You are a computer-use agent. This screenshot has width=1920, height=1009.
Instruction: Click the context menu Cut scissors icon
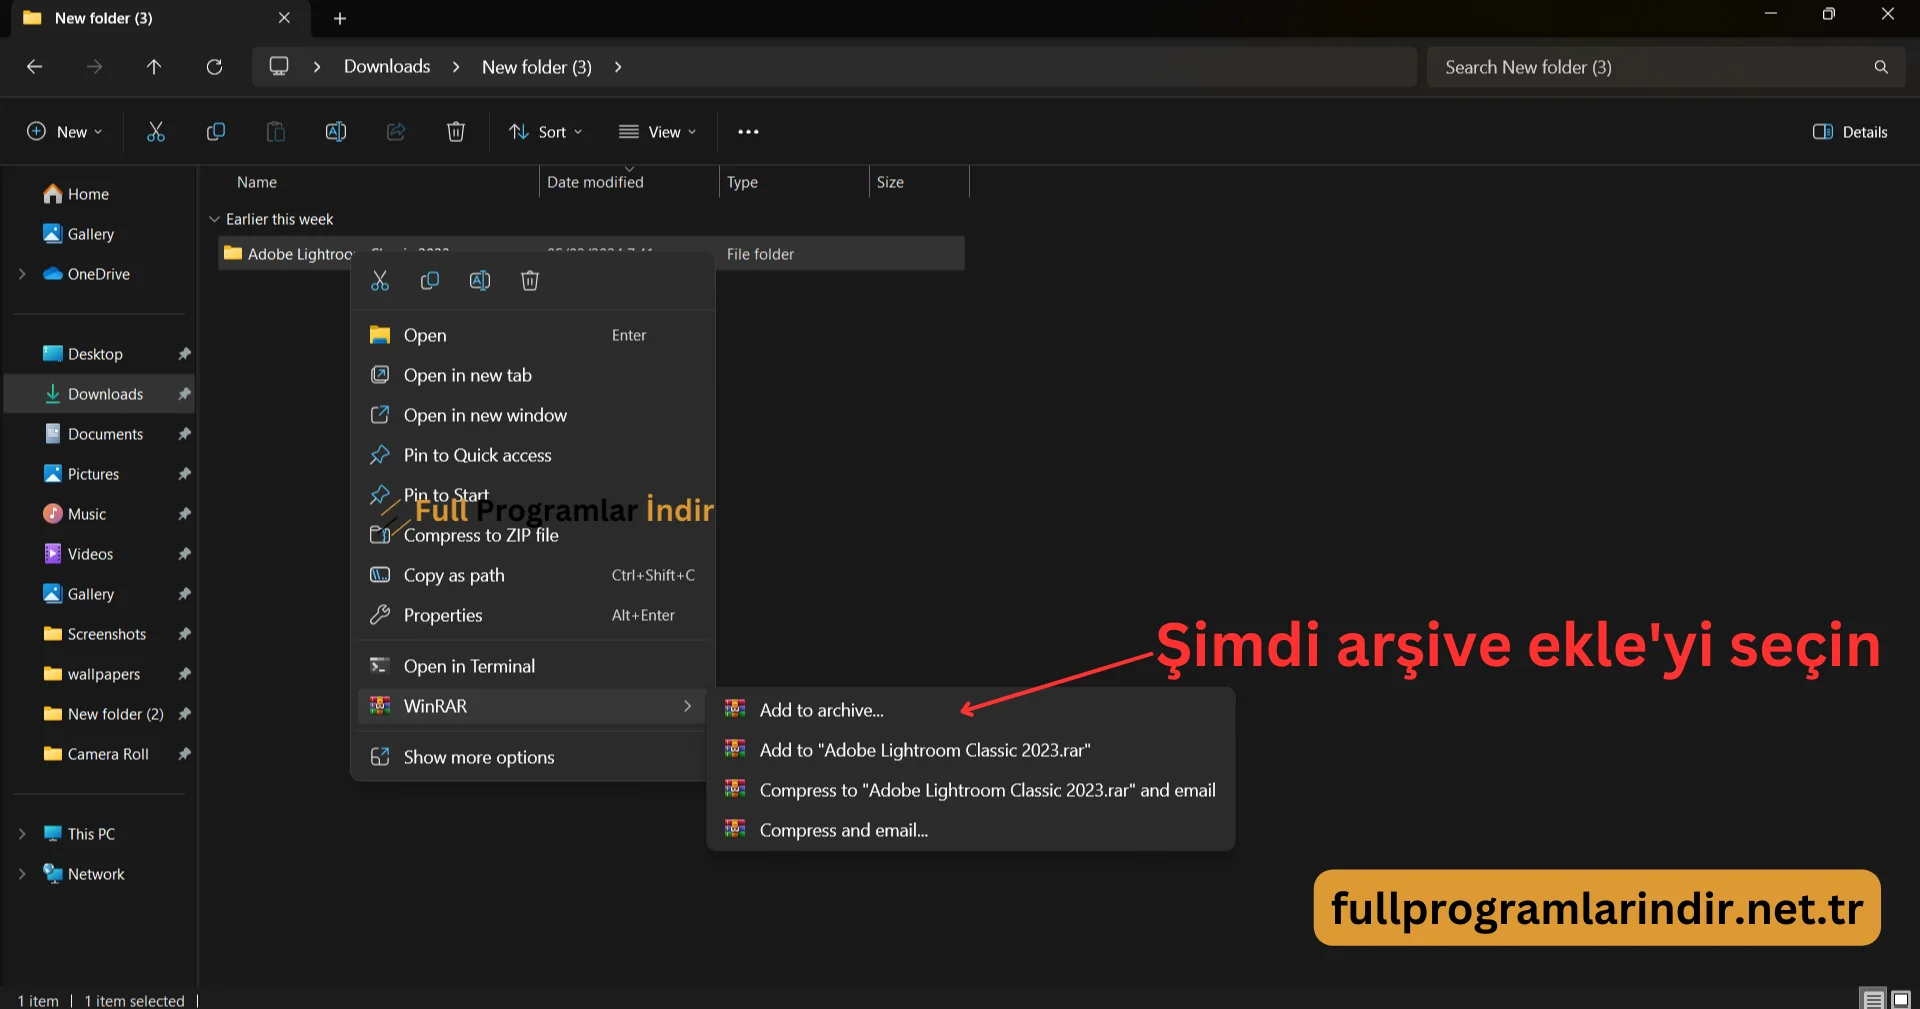[380, 281]
